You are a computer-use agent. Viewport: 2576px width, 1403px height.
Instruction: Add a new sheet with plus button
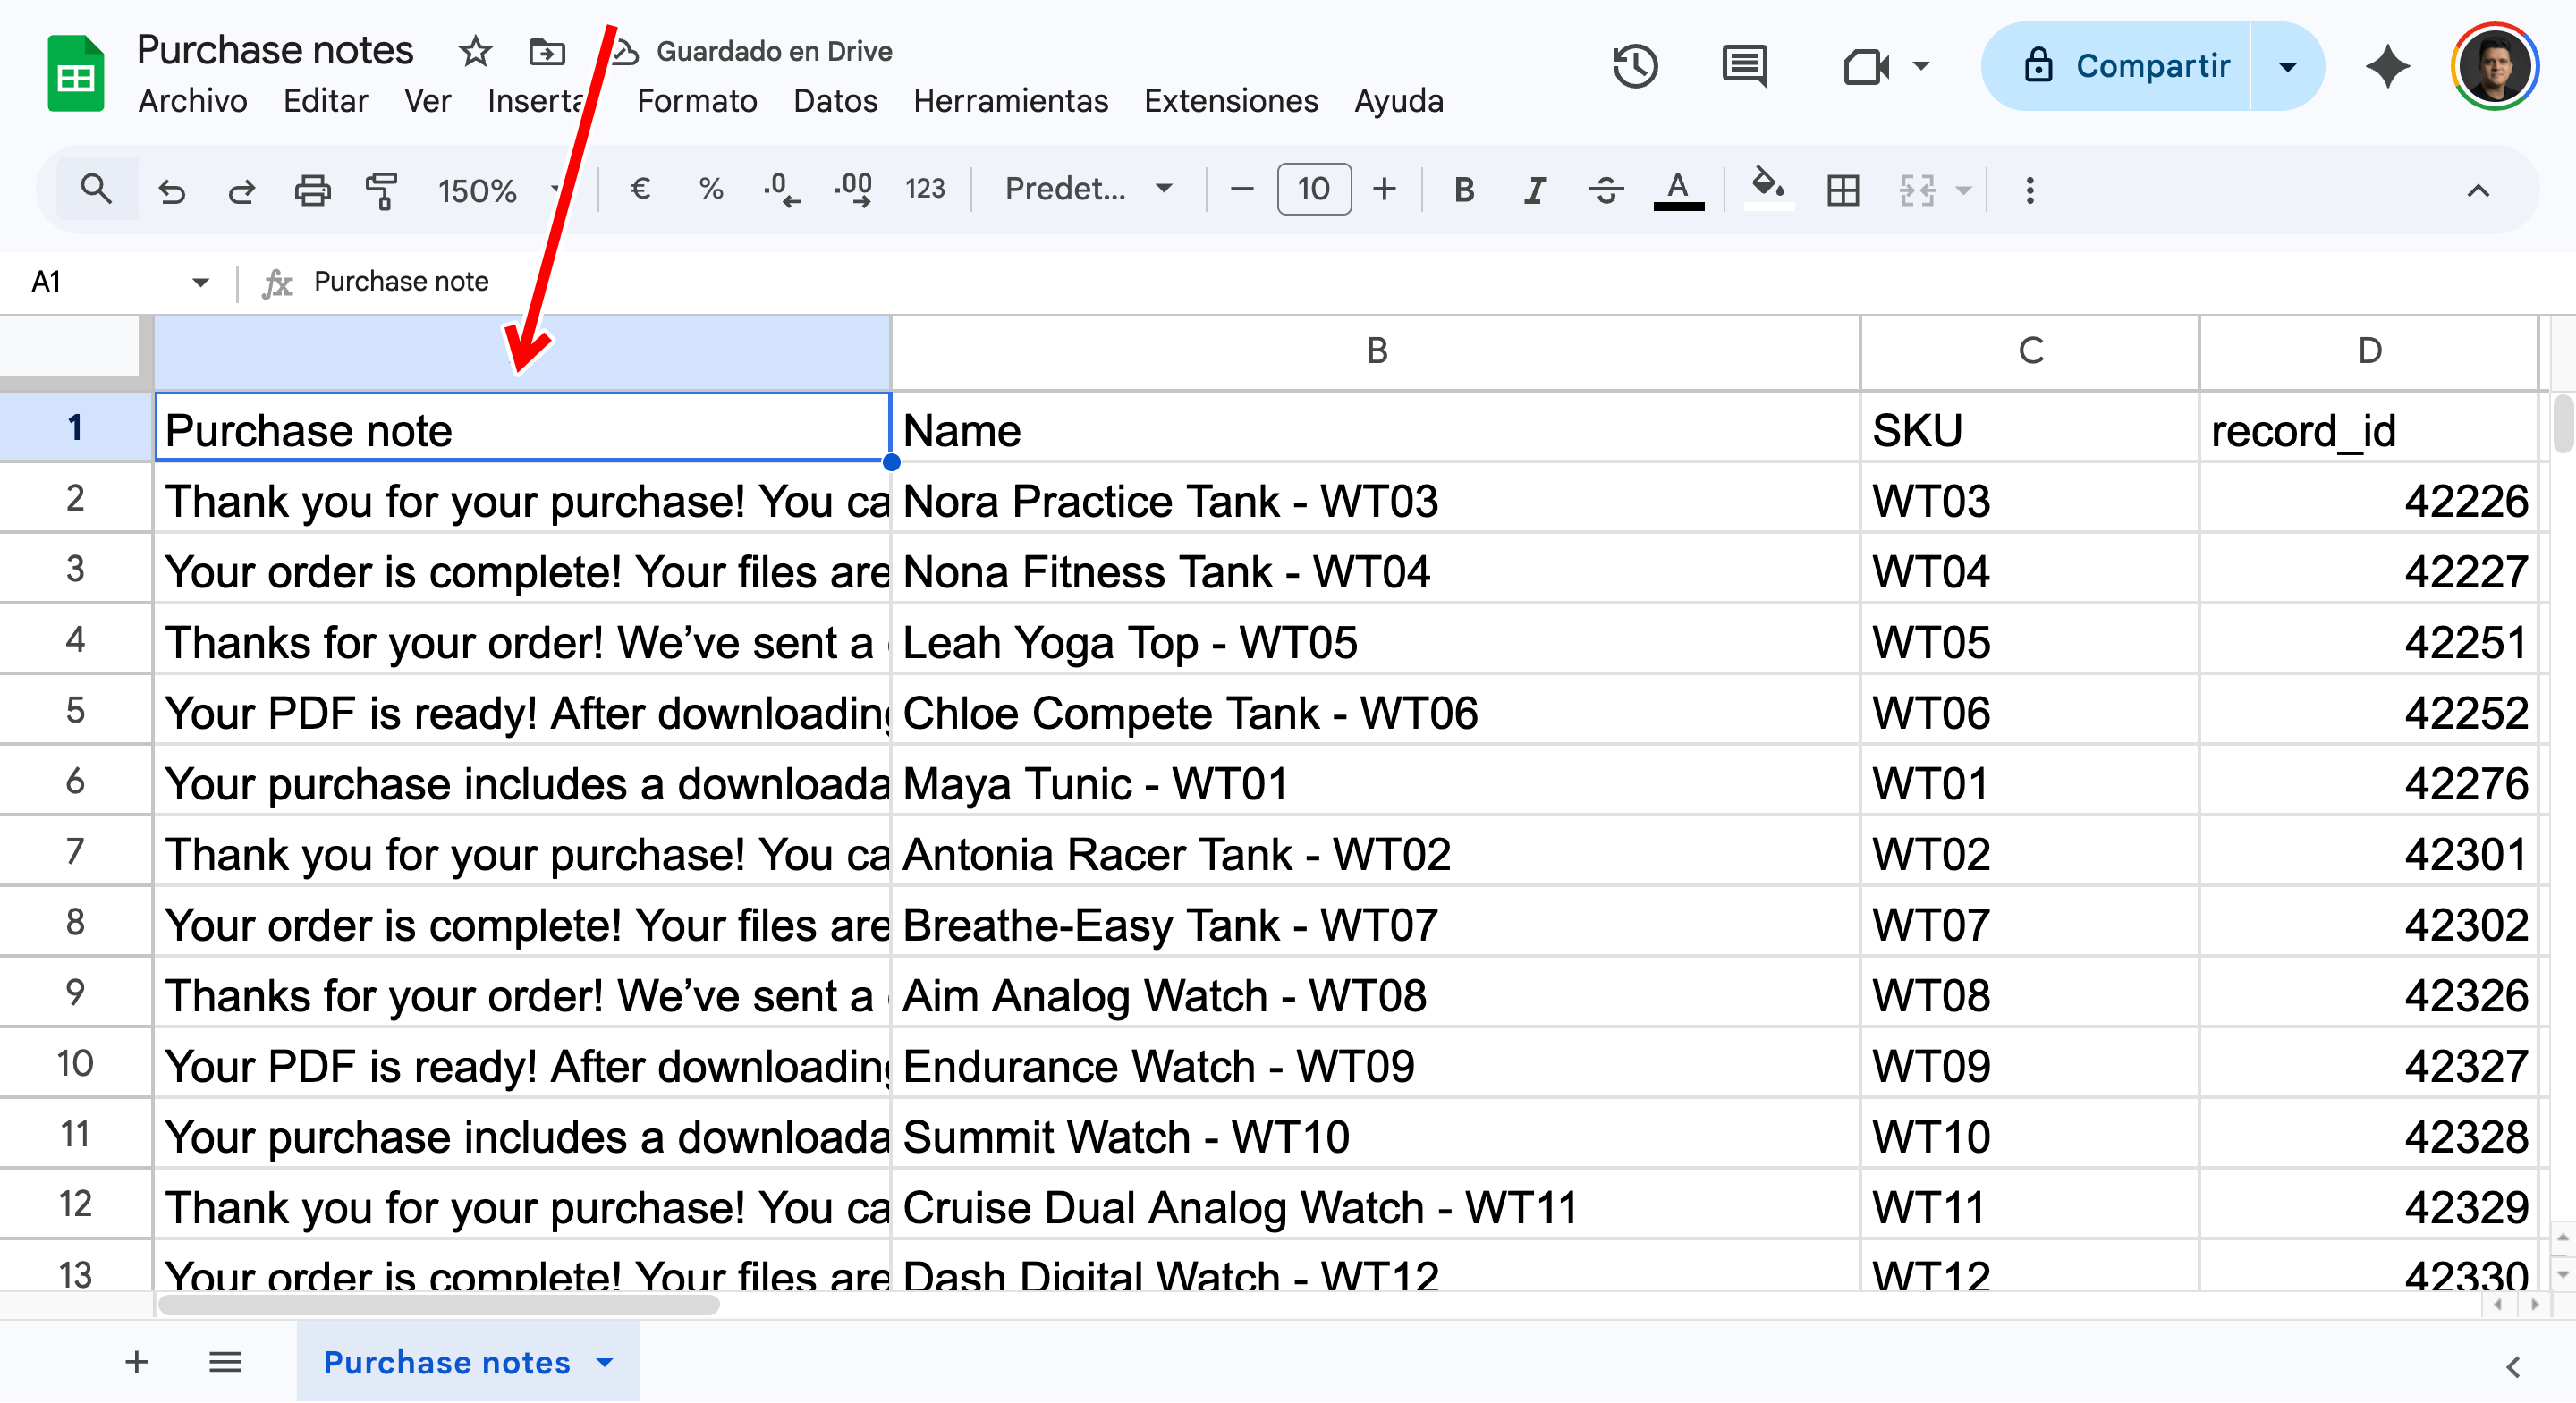pos(136,1362)
